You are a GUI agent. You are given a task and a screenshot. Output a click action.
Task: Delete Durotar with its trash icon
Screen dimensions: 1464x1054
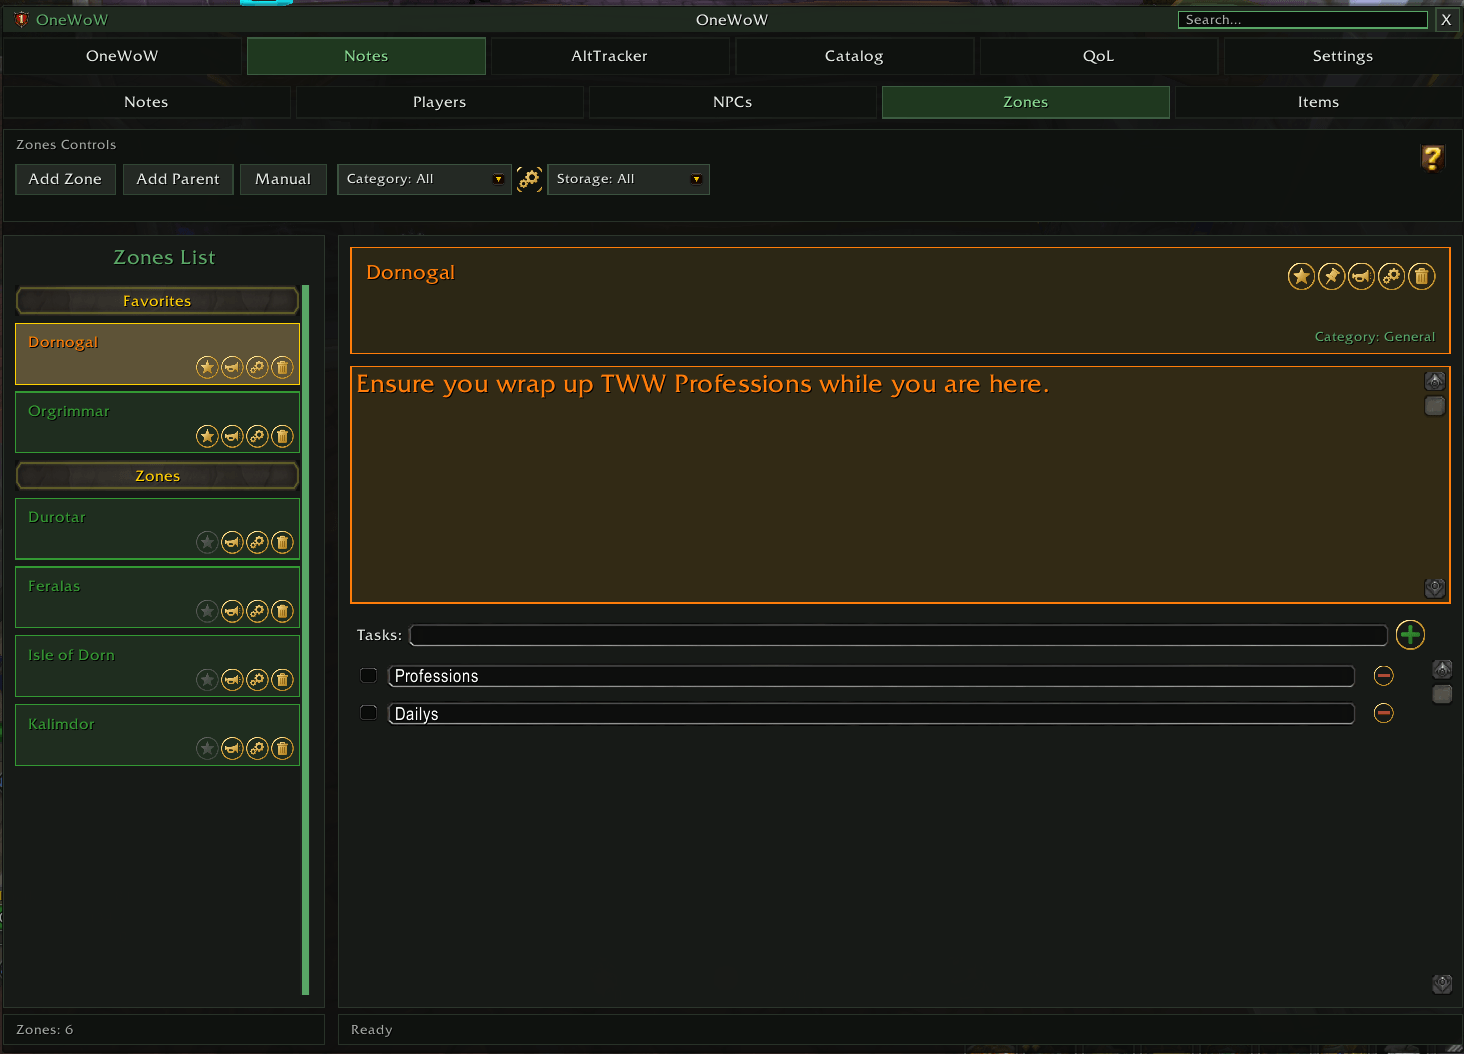(282, 542)
